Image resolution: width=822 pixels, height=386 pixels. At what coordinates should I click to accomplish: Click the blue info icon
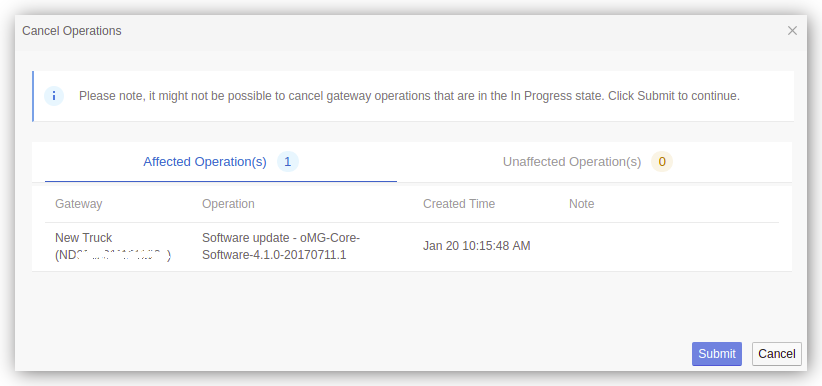(54, 96)
